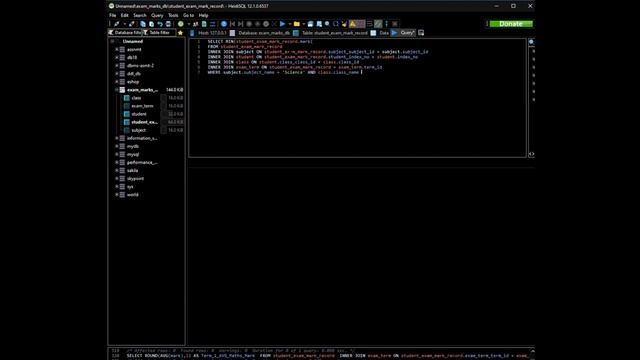Switch to the Table student_exam_mark_record tab
This screenshot has width=640, height=360.
[x=331, y=33]
